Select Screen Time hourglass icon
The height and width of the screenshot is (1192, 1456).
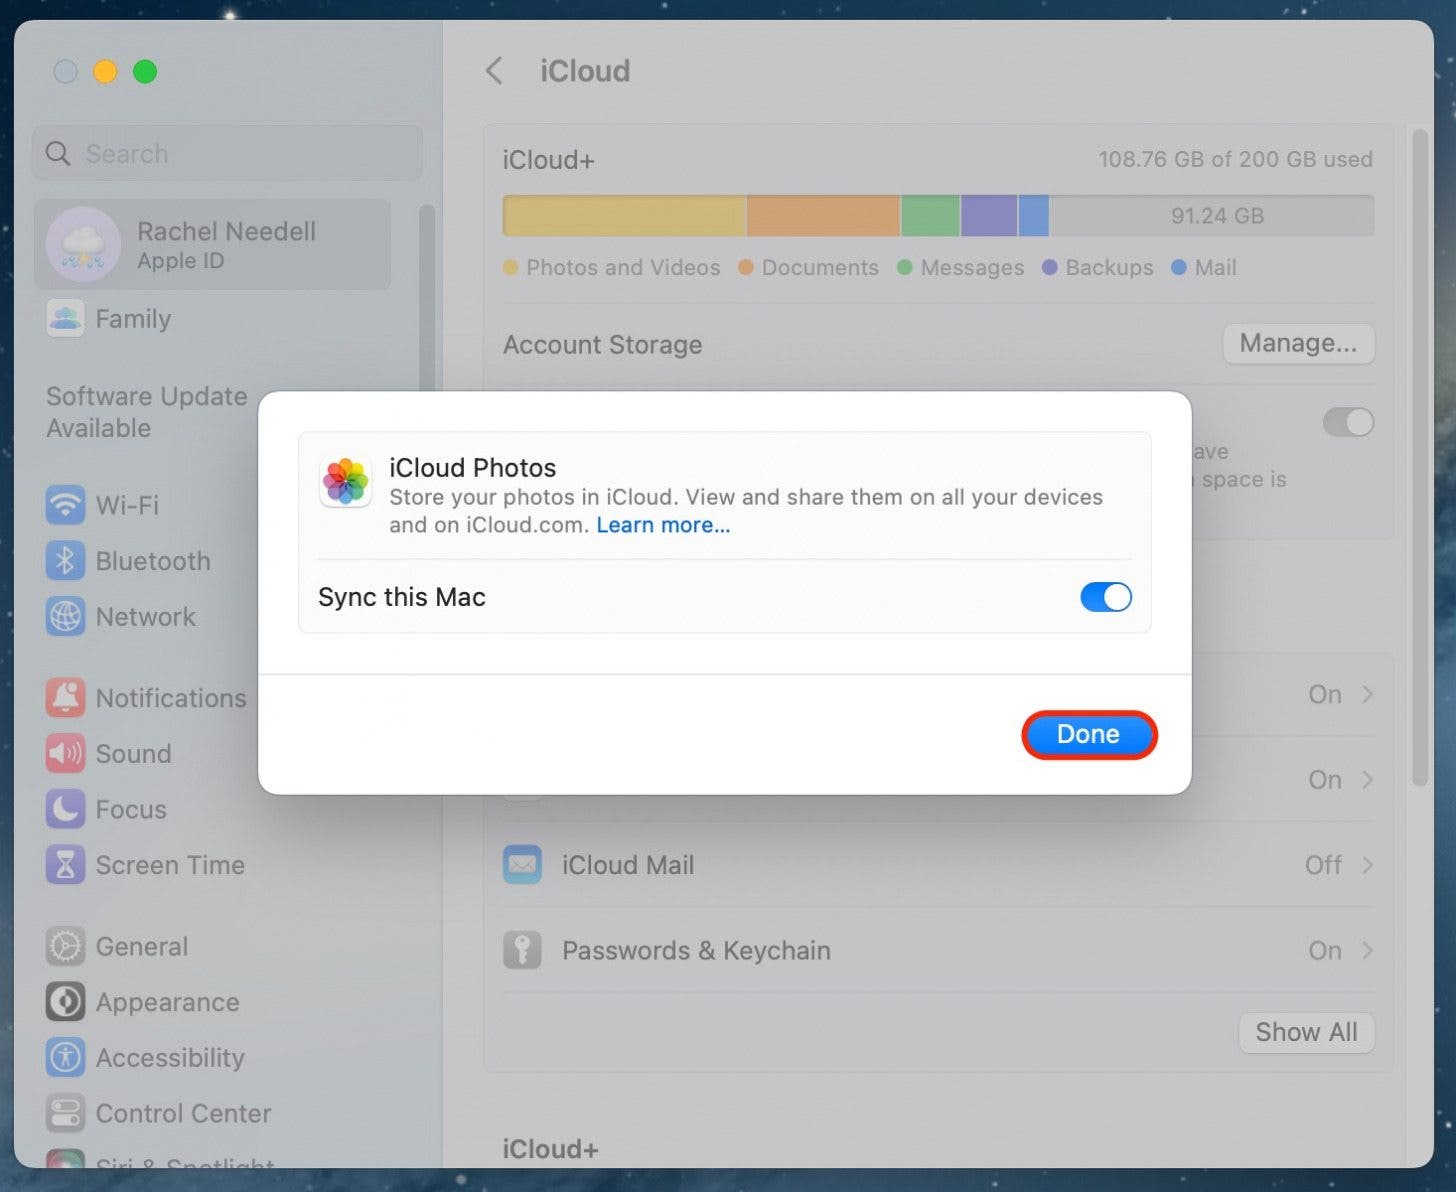65,865
